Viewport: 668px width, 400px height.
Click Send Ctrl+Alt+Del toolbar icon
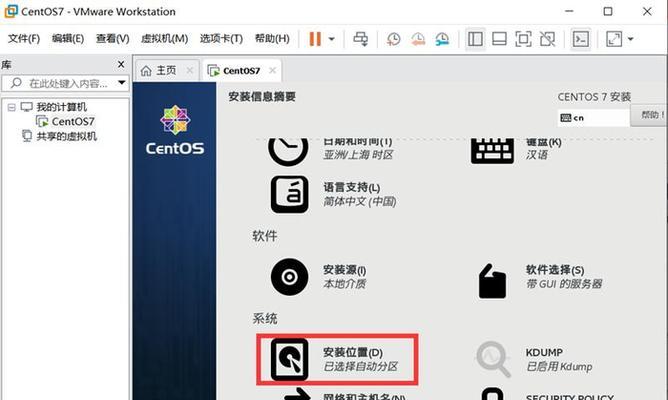pos(360,39)
